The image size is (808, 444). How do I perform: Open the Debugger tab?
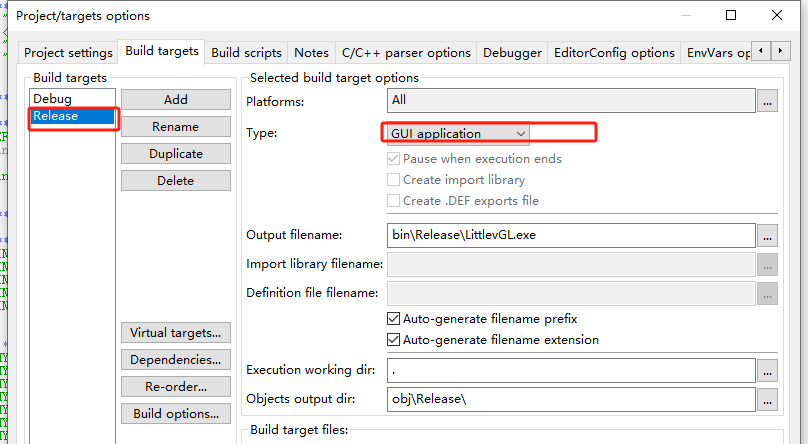pos(512,53)
